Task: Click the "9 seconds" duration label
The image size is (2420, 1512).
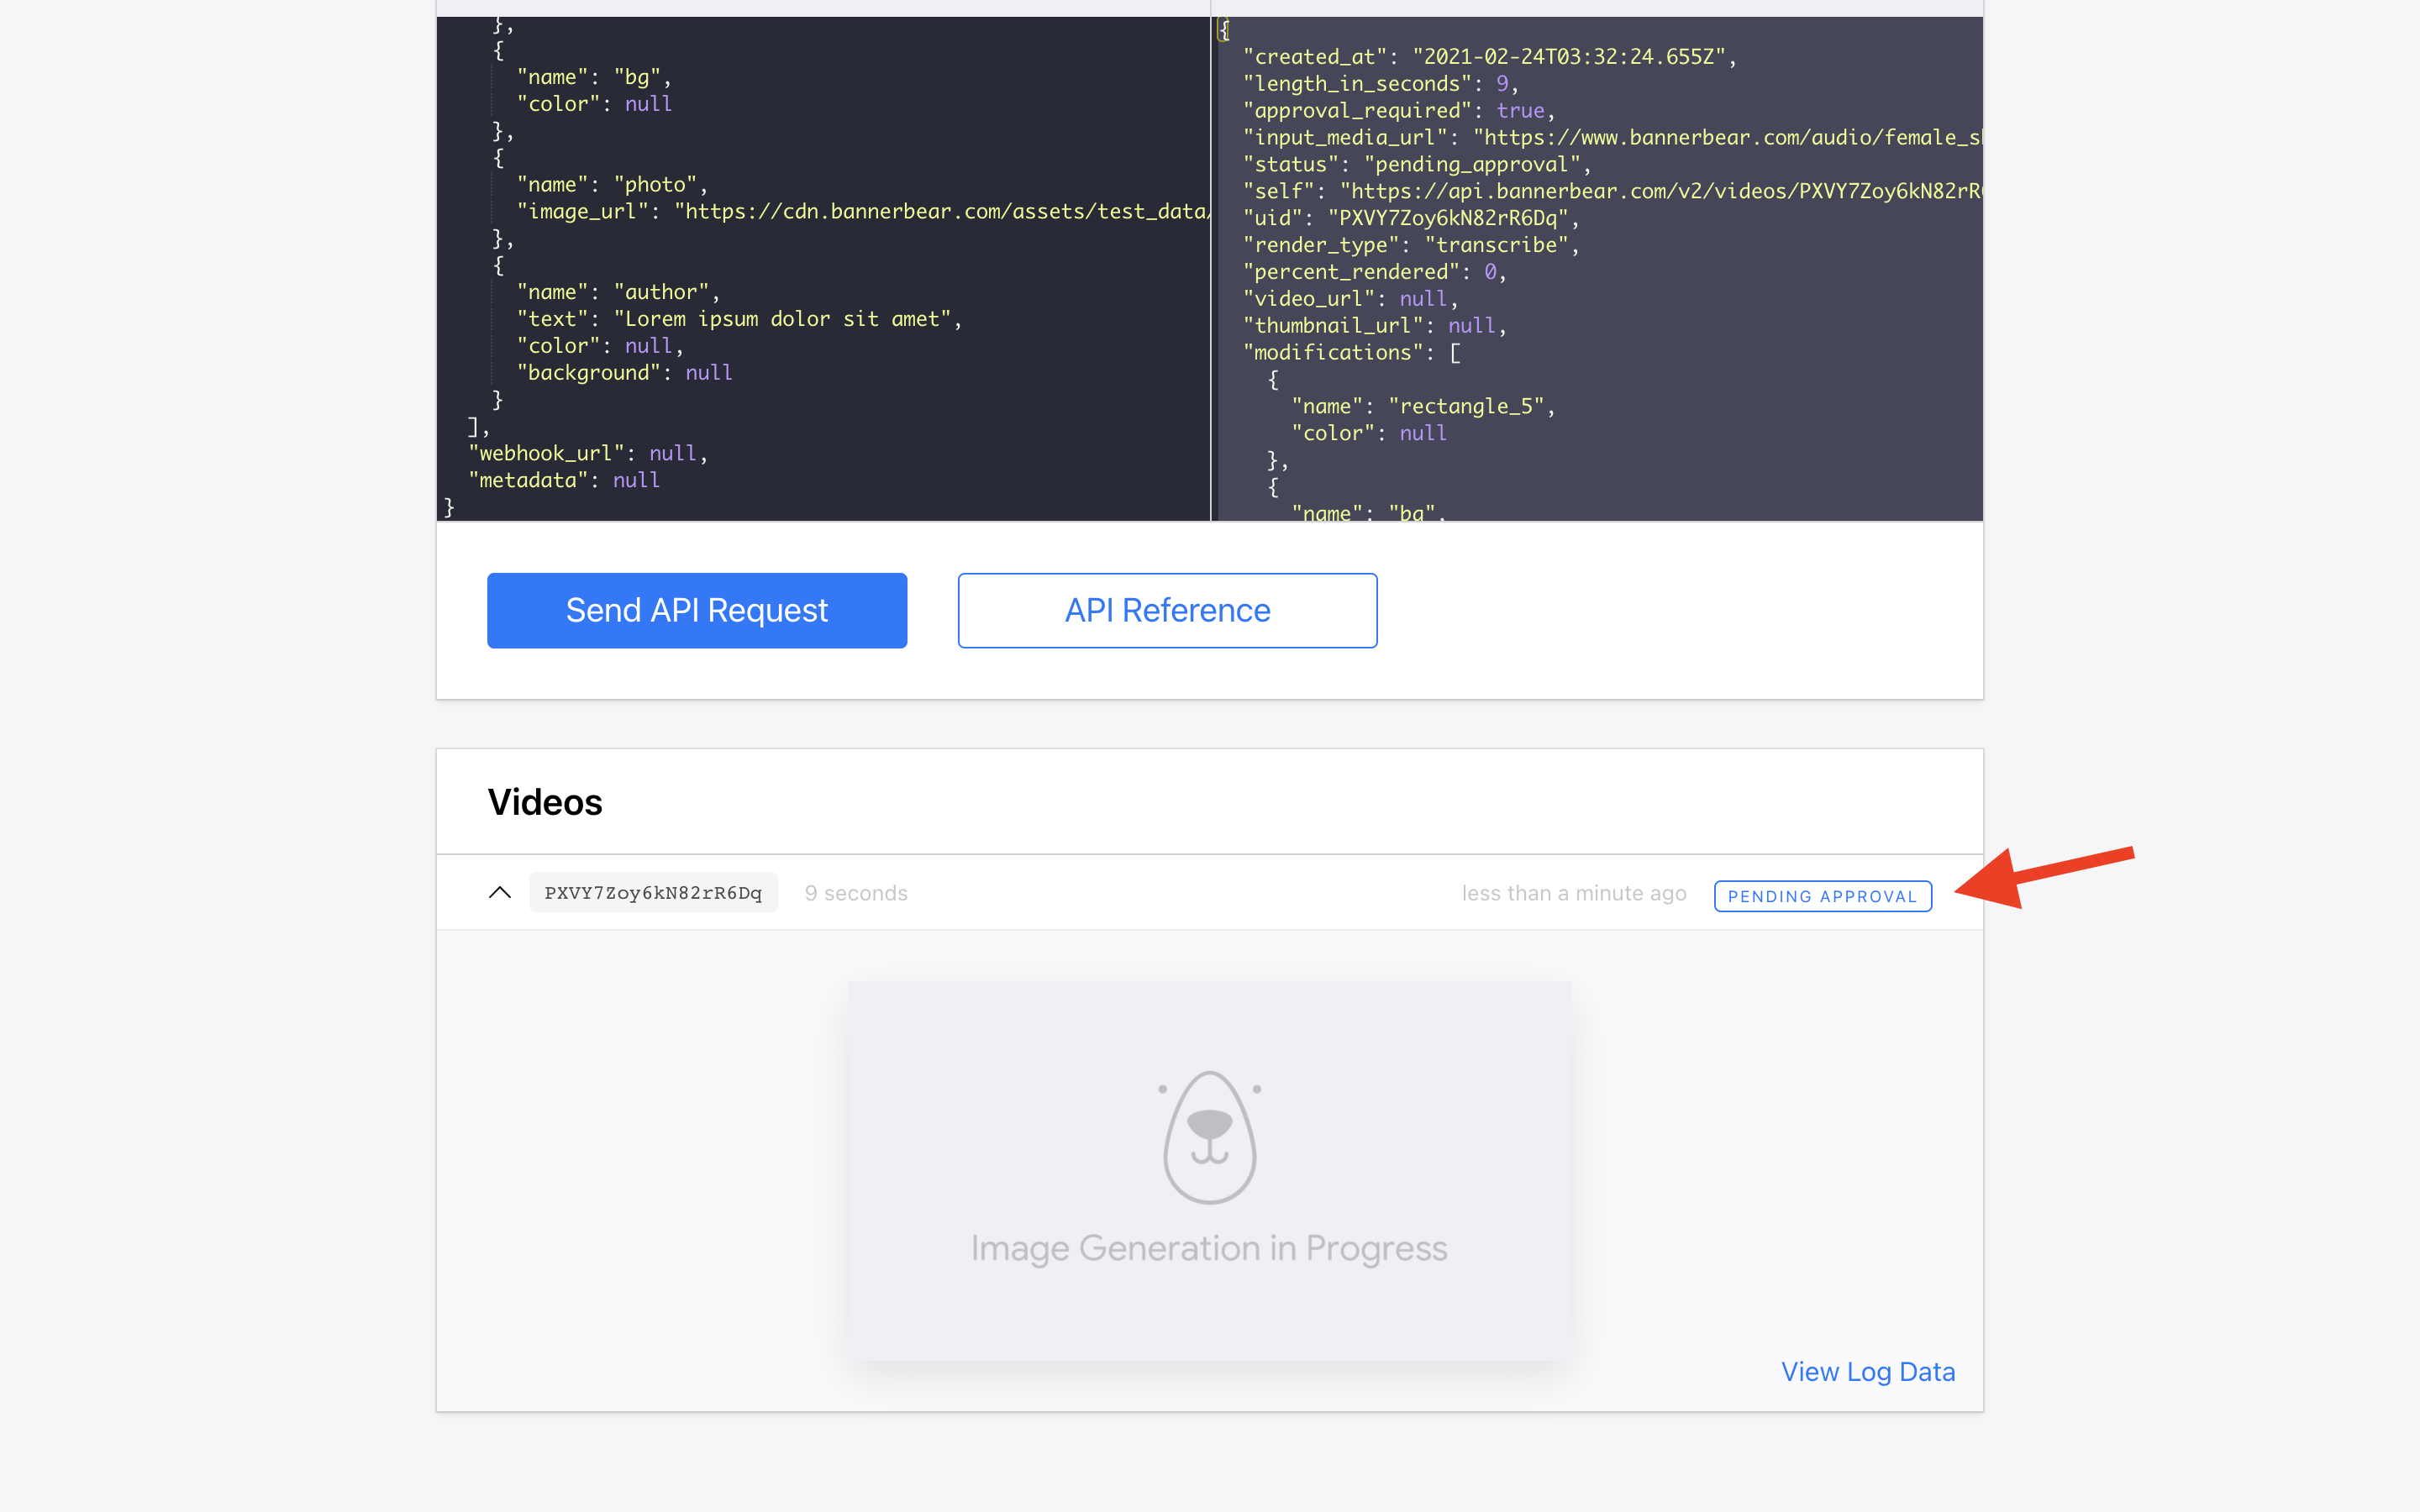Action: (855, 893)
